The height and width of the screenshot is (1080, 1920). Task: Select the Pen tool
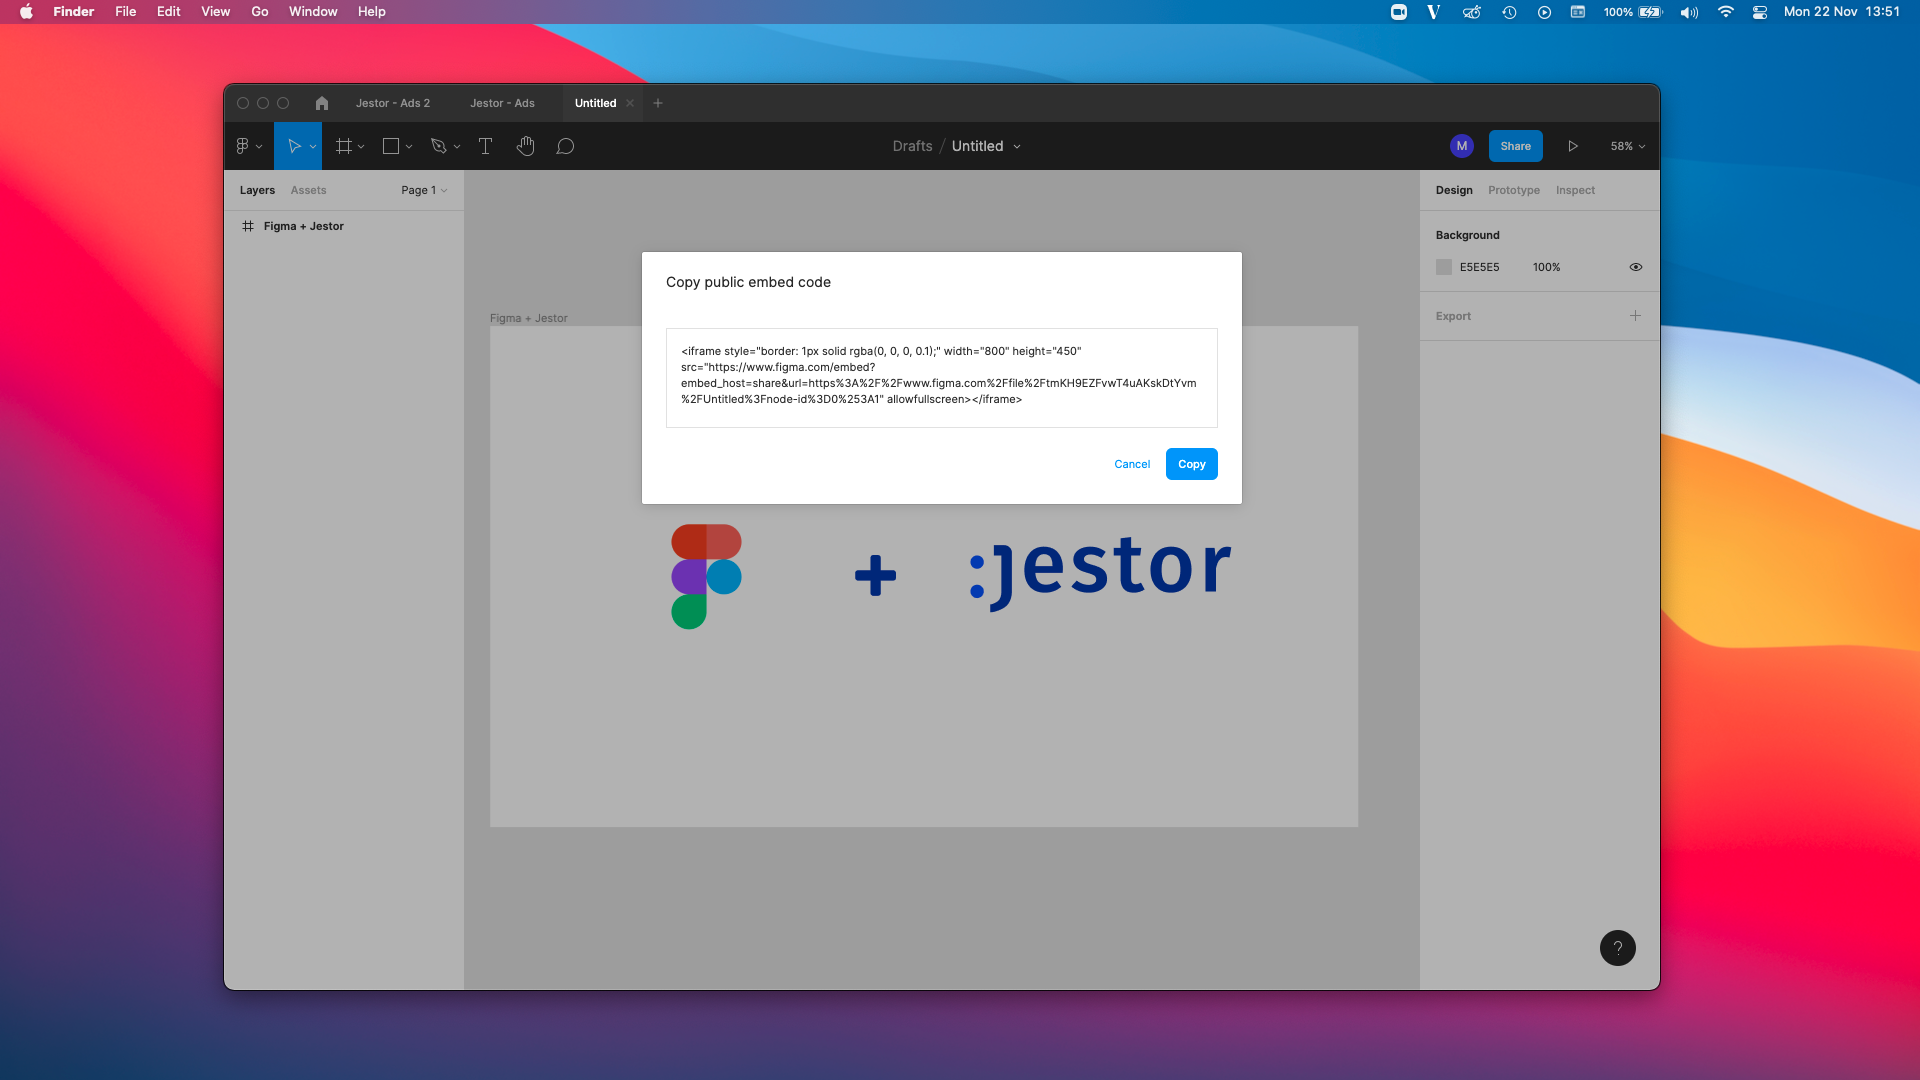(438, 146)
